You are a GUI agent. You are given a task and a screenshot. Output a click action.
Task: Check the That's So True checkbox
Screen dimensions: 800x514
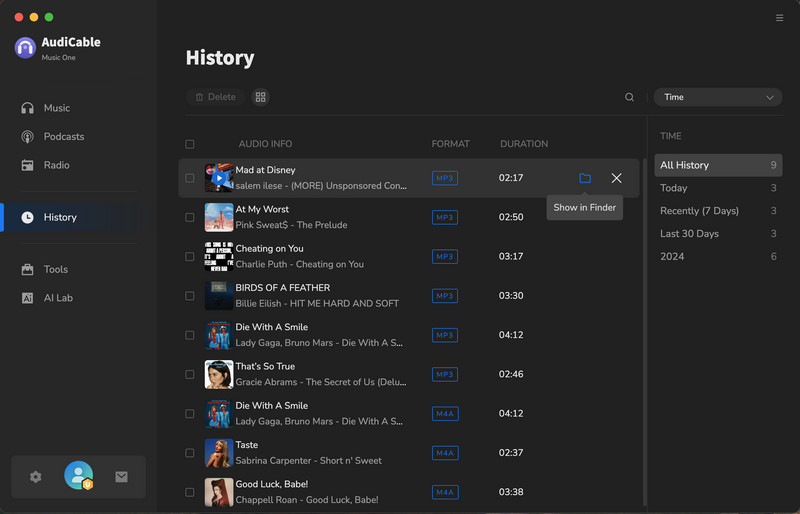pyautogui.click(x=190, y=374)
